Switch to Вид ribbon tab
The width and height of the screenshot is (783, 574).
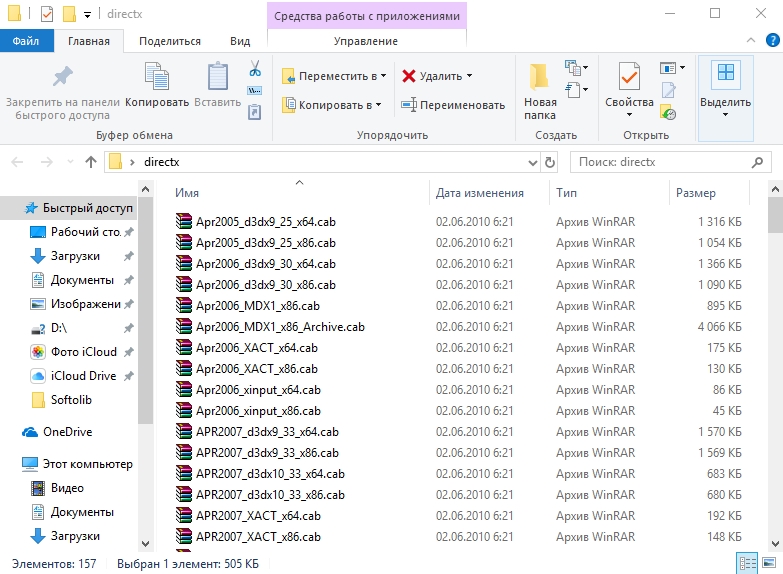240,41
